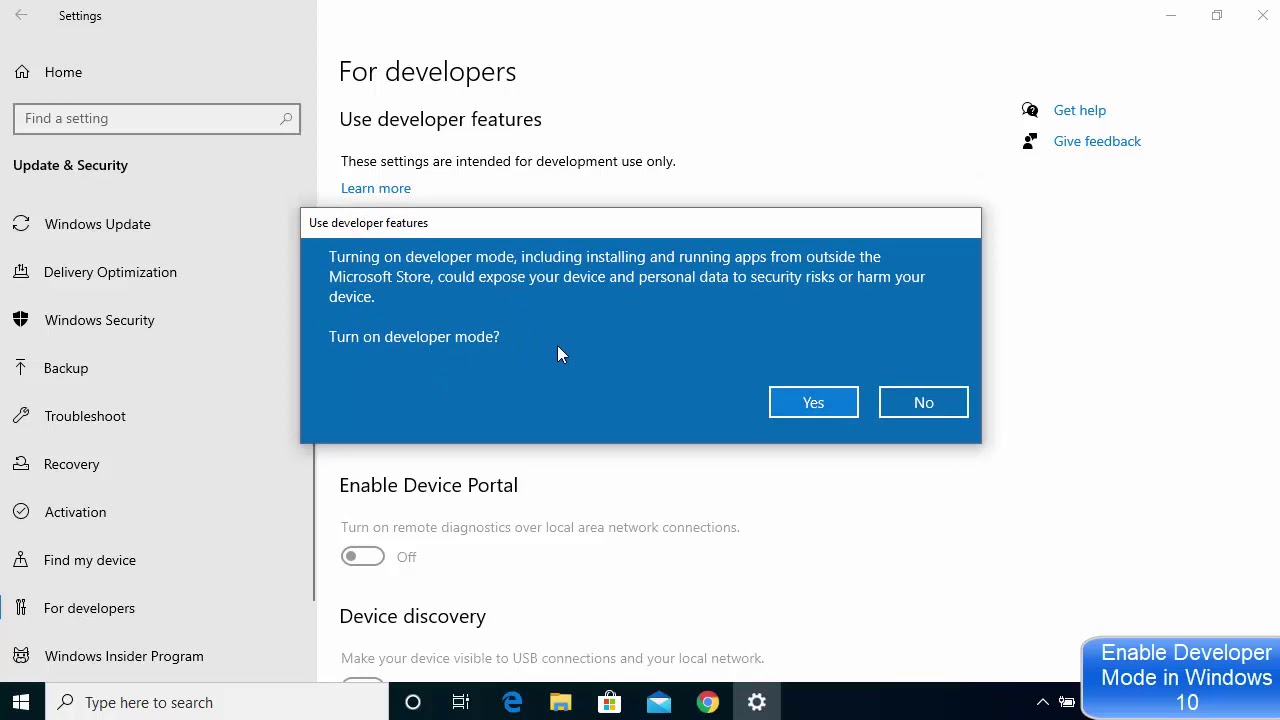Open Cortana from the taskbar
Viewport: 1280px width, 720px height.
[412, 702]
